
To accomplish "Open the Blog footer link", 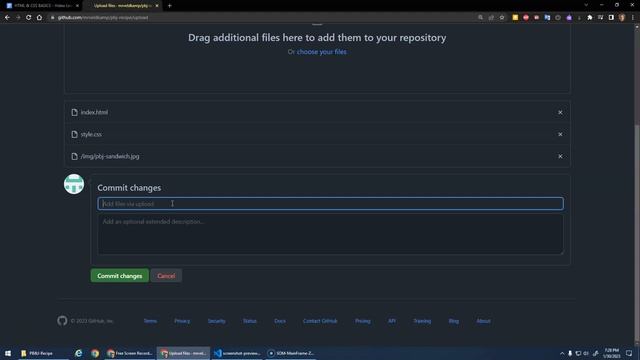I will [453, 321].
